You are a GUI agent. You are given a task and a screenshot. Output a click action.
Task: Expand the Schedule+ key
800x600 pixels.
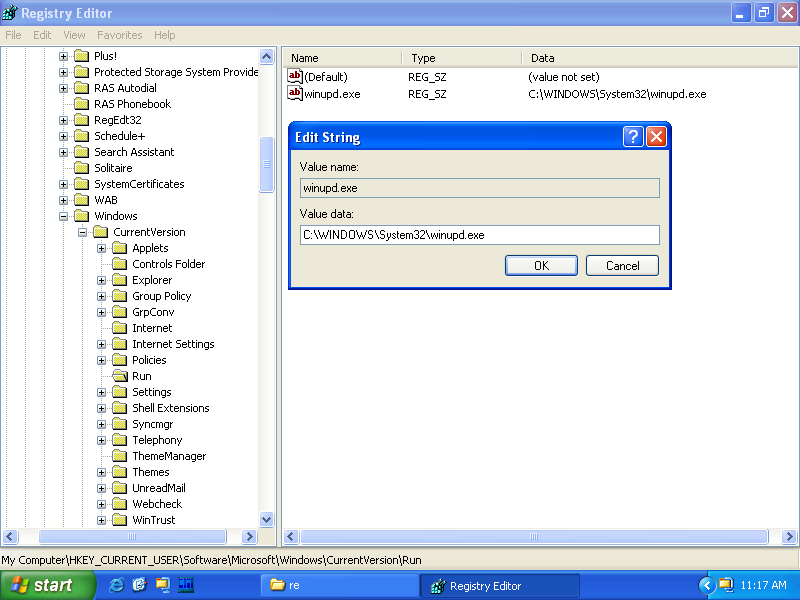(x=63, y=136)
